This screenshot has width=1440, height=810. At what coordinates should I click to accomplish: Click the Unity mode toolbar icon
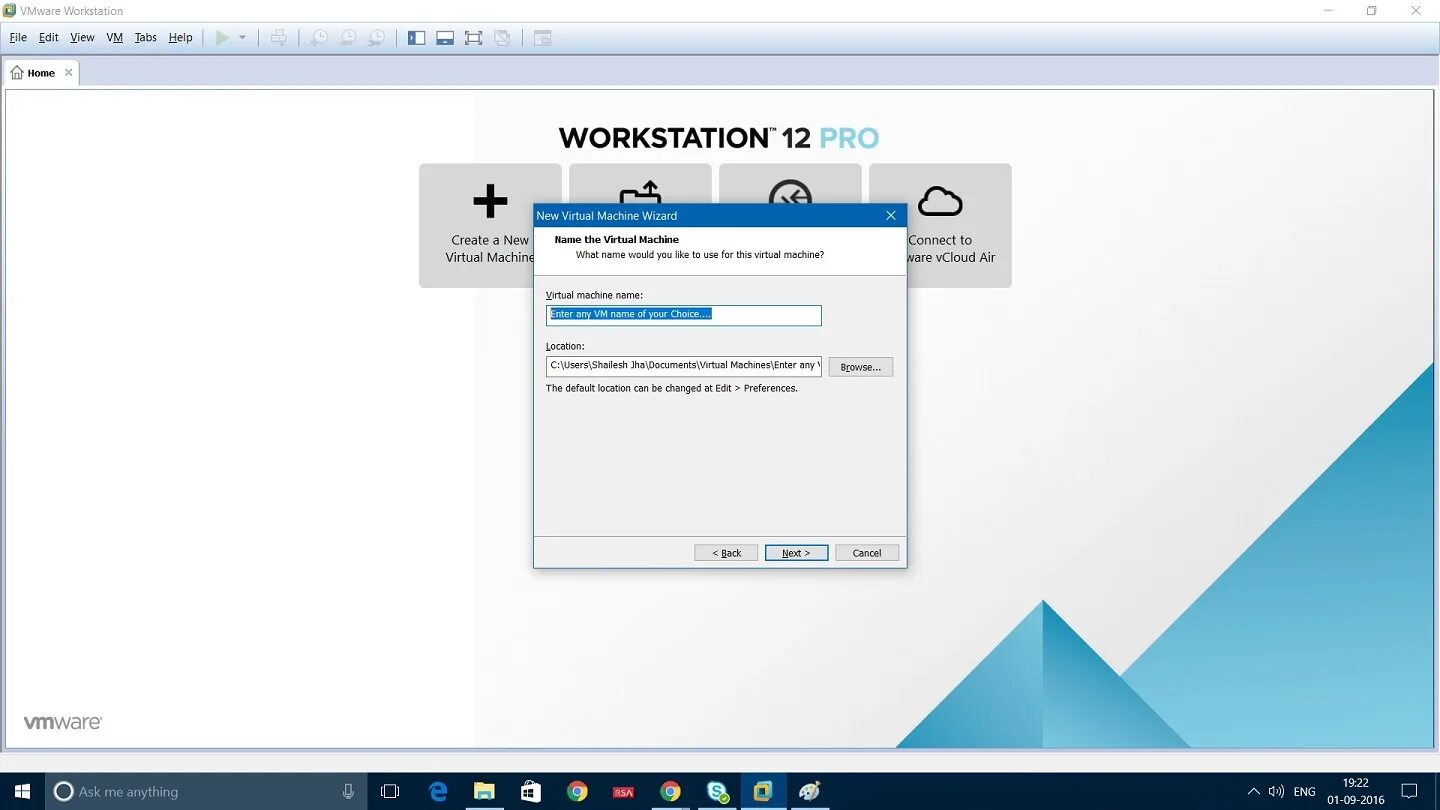pos(502,38)
